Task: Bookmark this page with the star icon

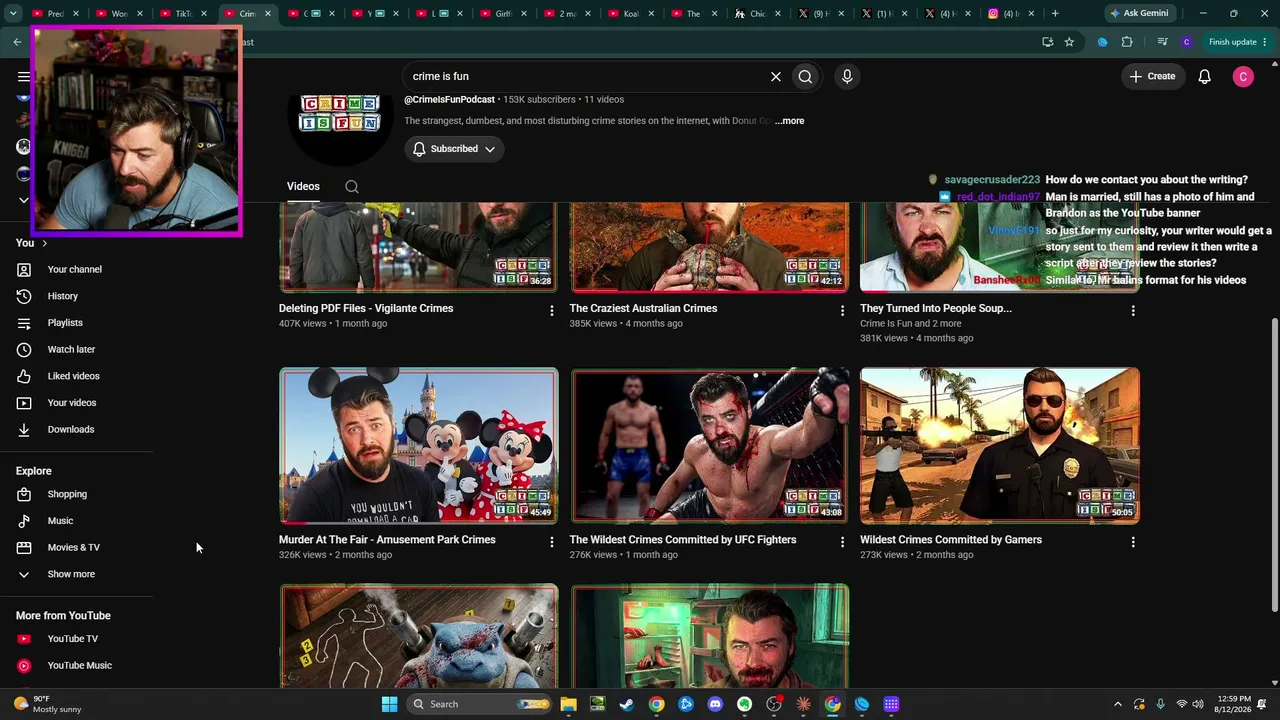Action: pos(1069,42)
